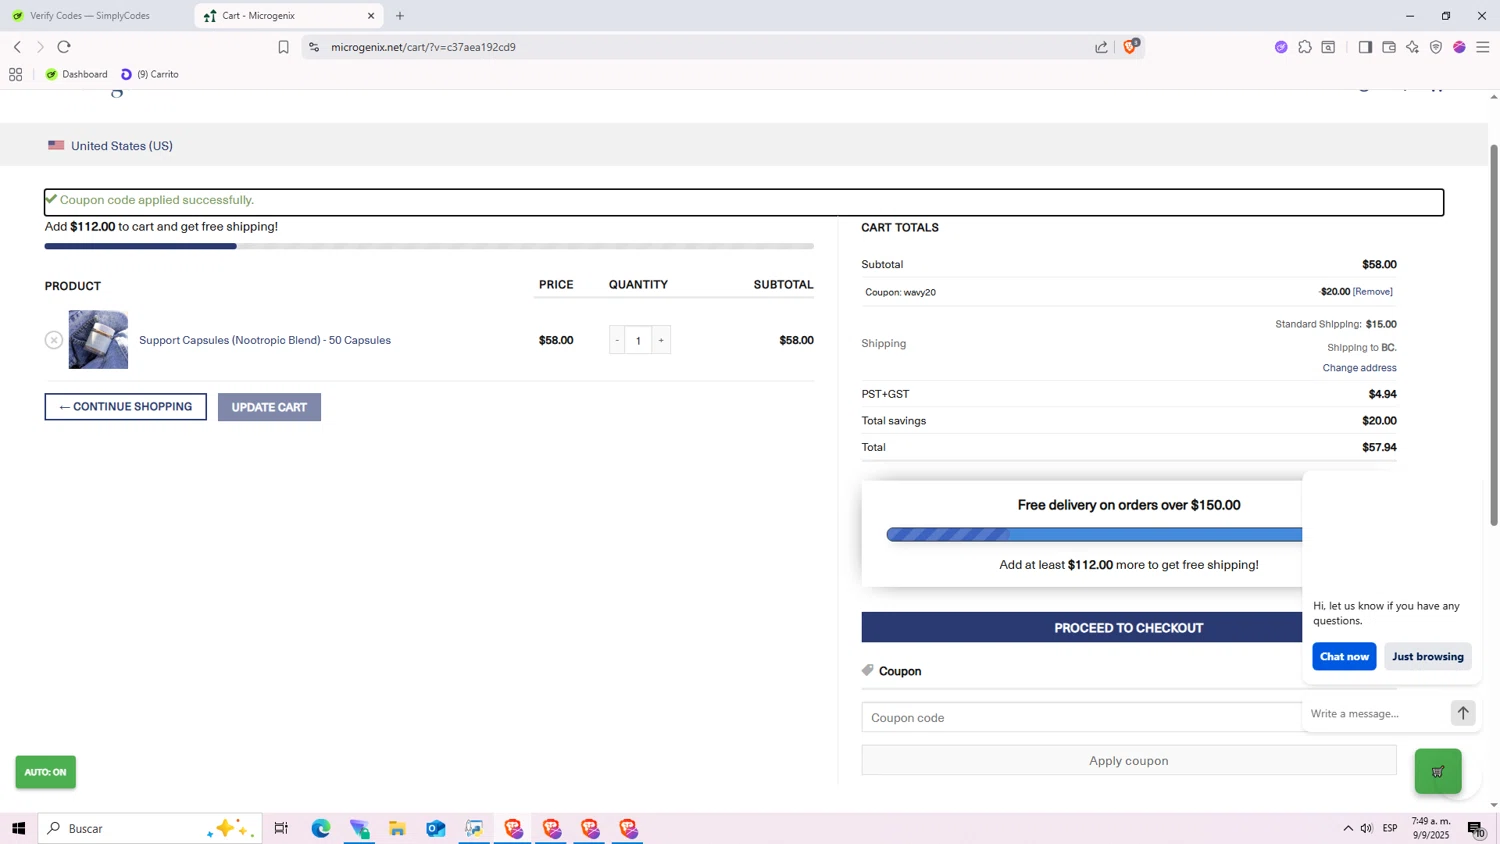Open Brave Wallet icon
This screenshot has height=844, width=1500.
click(1389, 47)
